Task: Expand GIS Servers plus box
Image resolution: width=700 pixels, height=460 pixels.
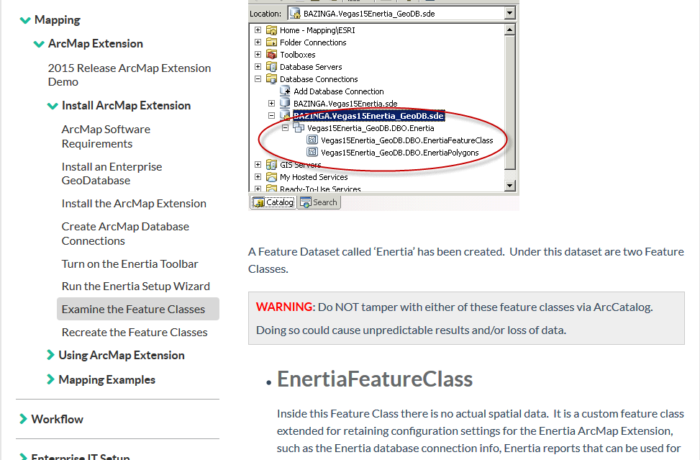Action: click(x=258, y=164)
